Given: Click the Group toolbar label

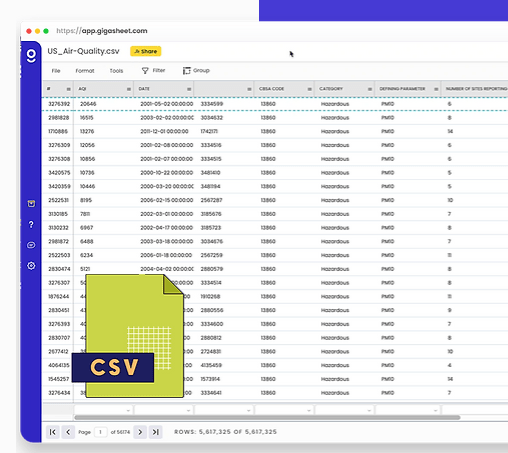Looking at the screenshot, I should (x=201, y=70).
